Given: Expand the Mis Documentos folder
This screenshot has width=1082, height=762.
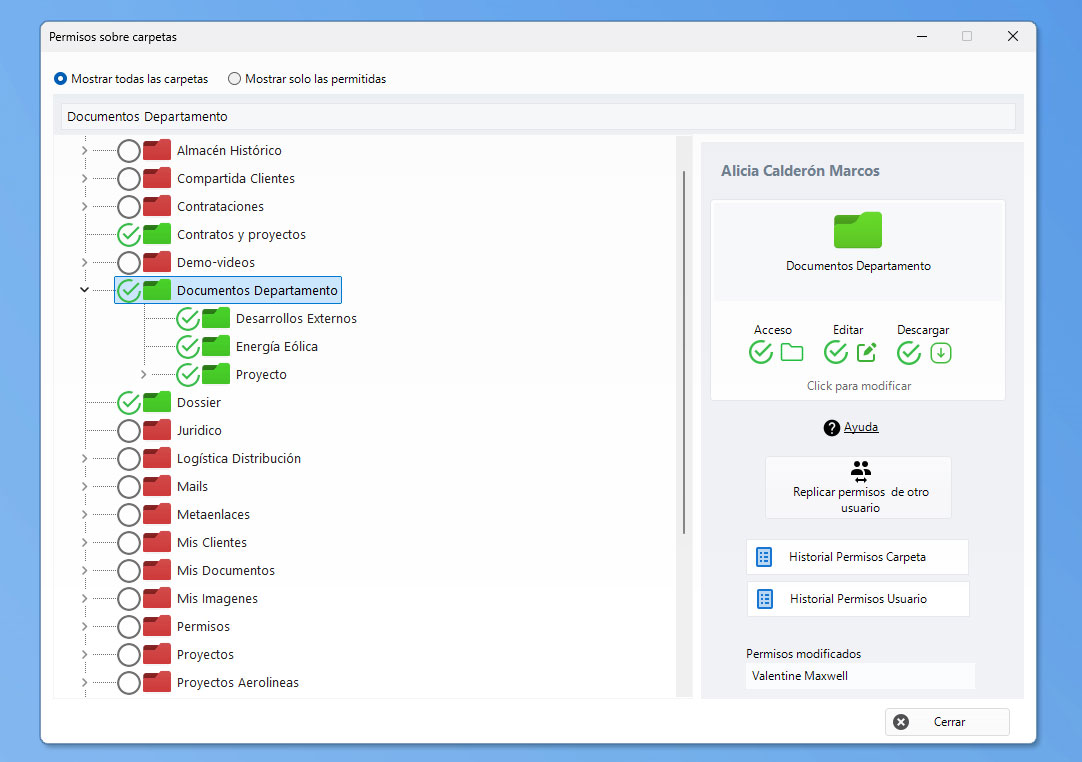Looking at the screenshot, I should pos(84,570).
